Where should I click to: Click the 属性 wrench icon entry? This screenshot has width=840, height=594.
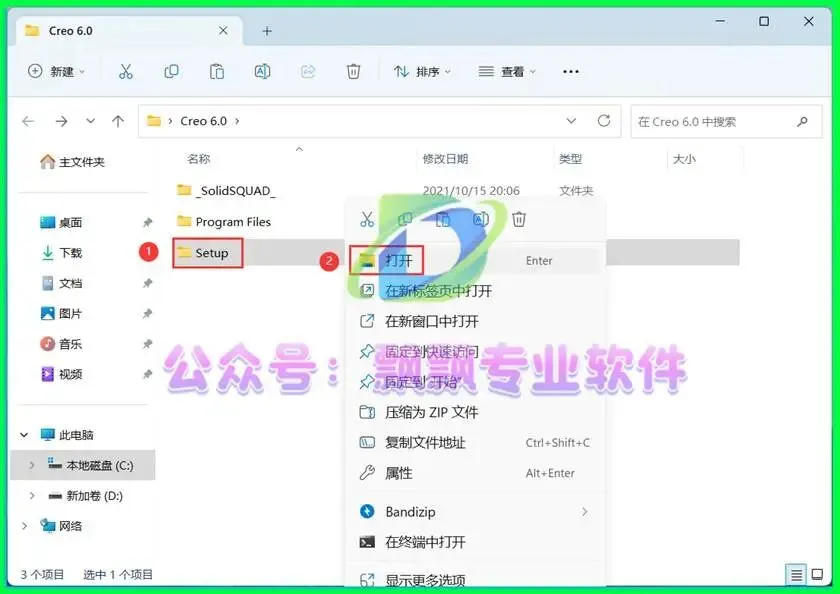[367, 473]
